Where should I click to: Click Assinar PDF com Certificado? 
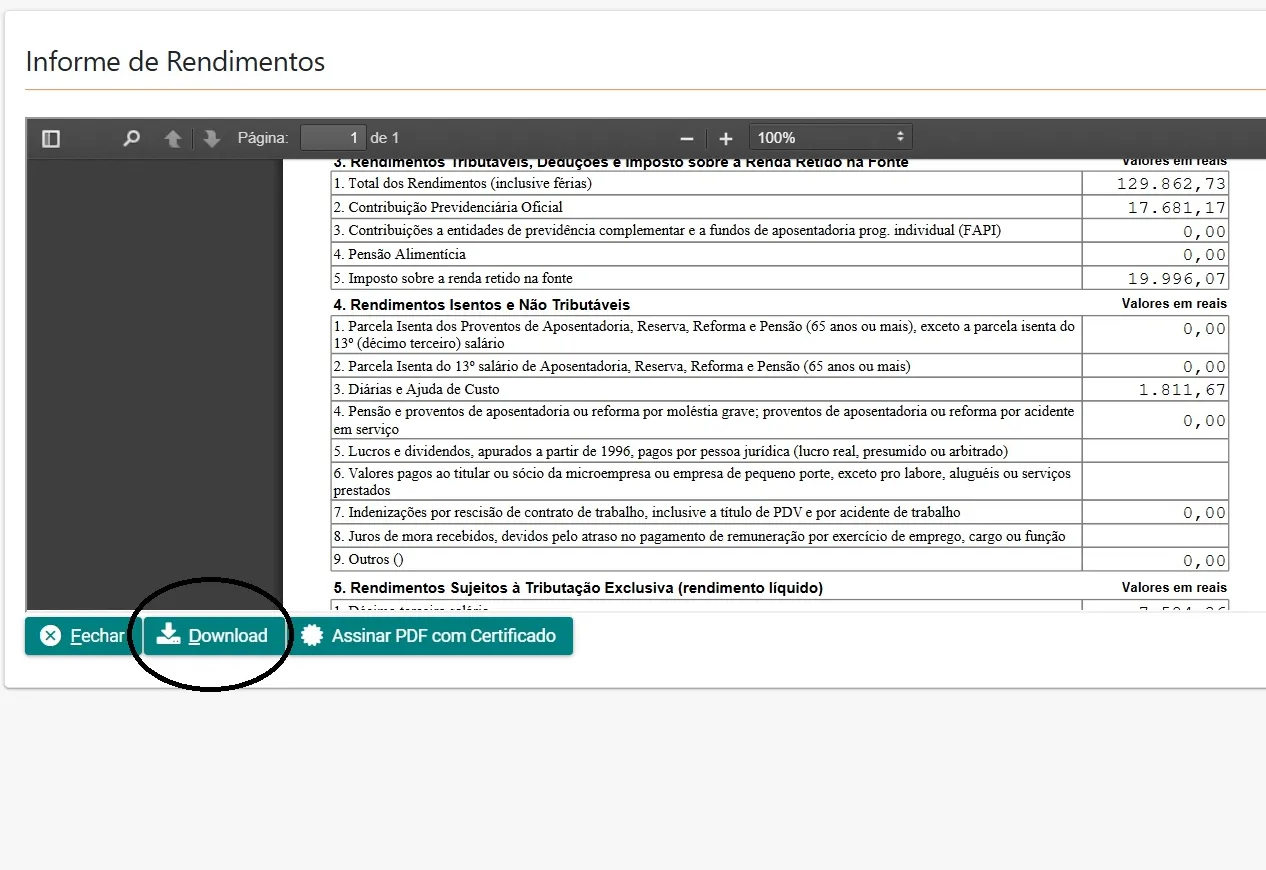pyautogui.click(x=433, y=635)
